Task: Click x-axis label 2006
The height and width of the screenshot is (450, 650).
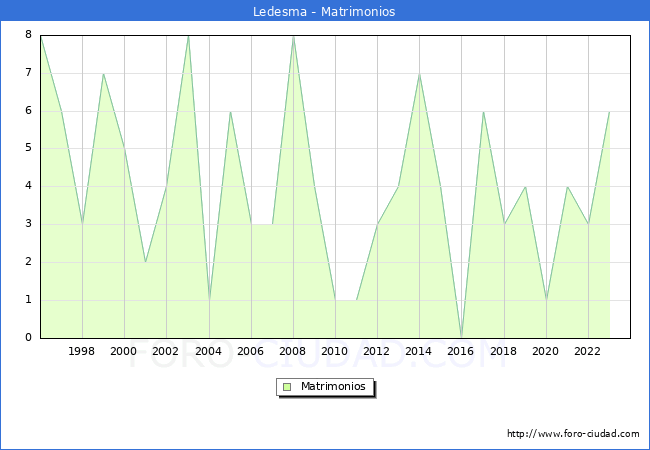Action: 250,351
